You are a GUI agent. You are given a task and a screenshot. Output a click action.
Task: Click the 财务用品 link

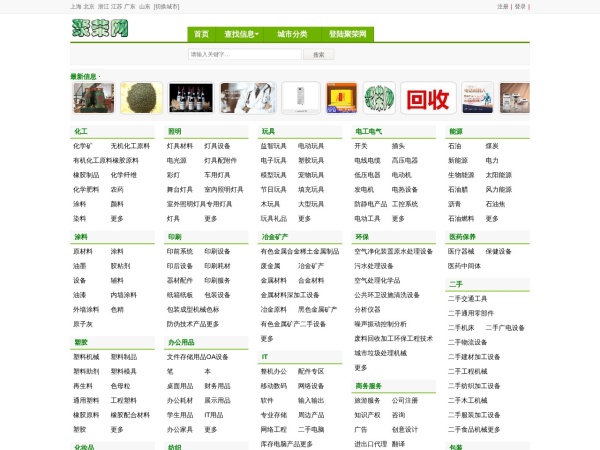[217, 386]
